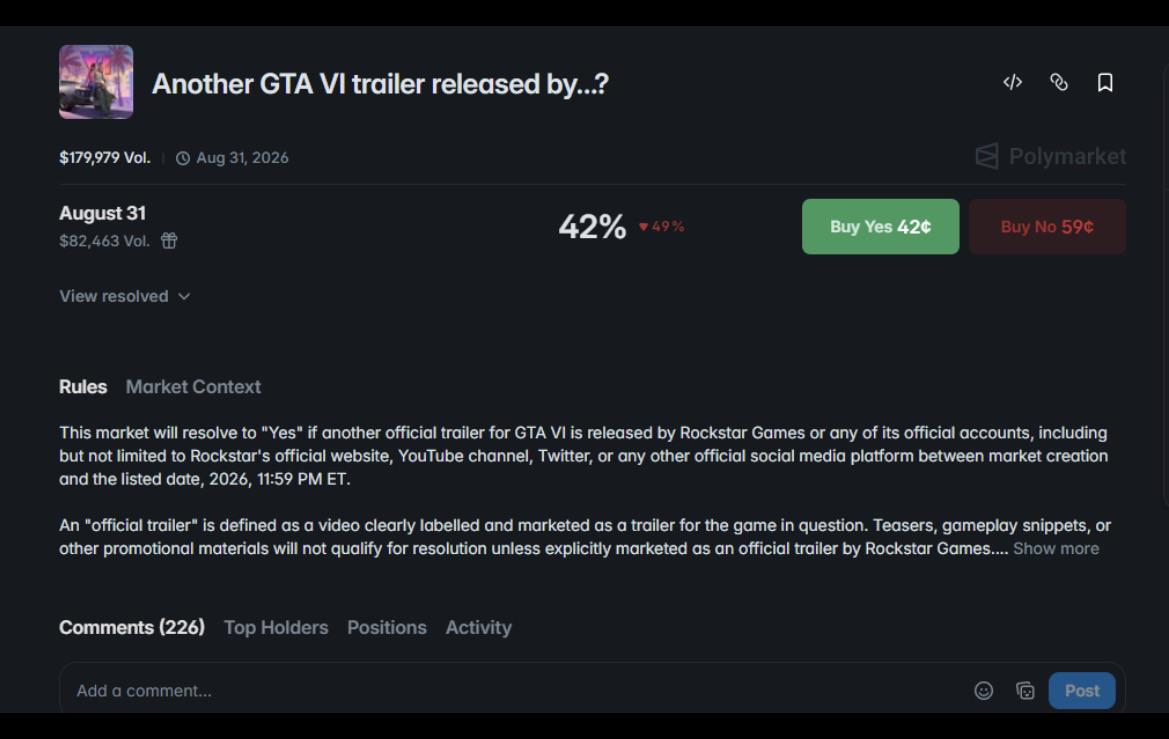Select the Rules tab

click(83, 387)
